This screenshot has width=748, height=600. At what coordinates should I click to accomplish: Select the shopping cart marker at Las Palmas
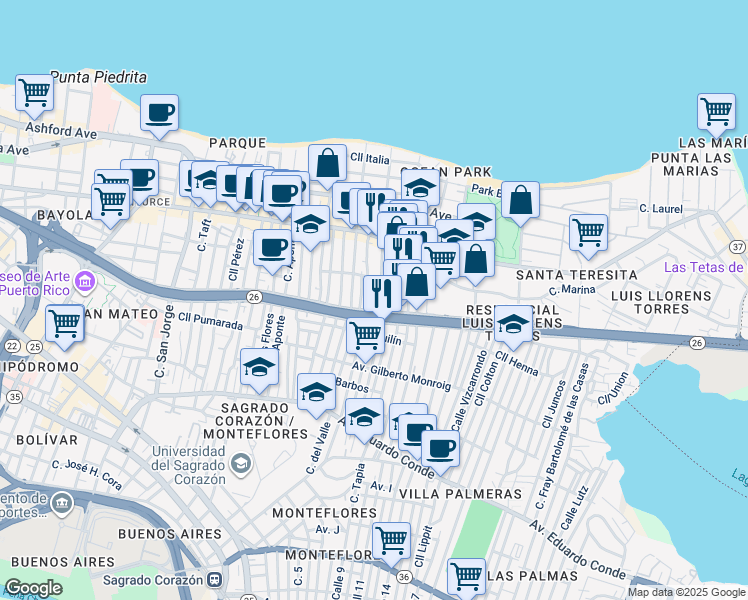click(466, 576)
